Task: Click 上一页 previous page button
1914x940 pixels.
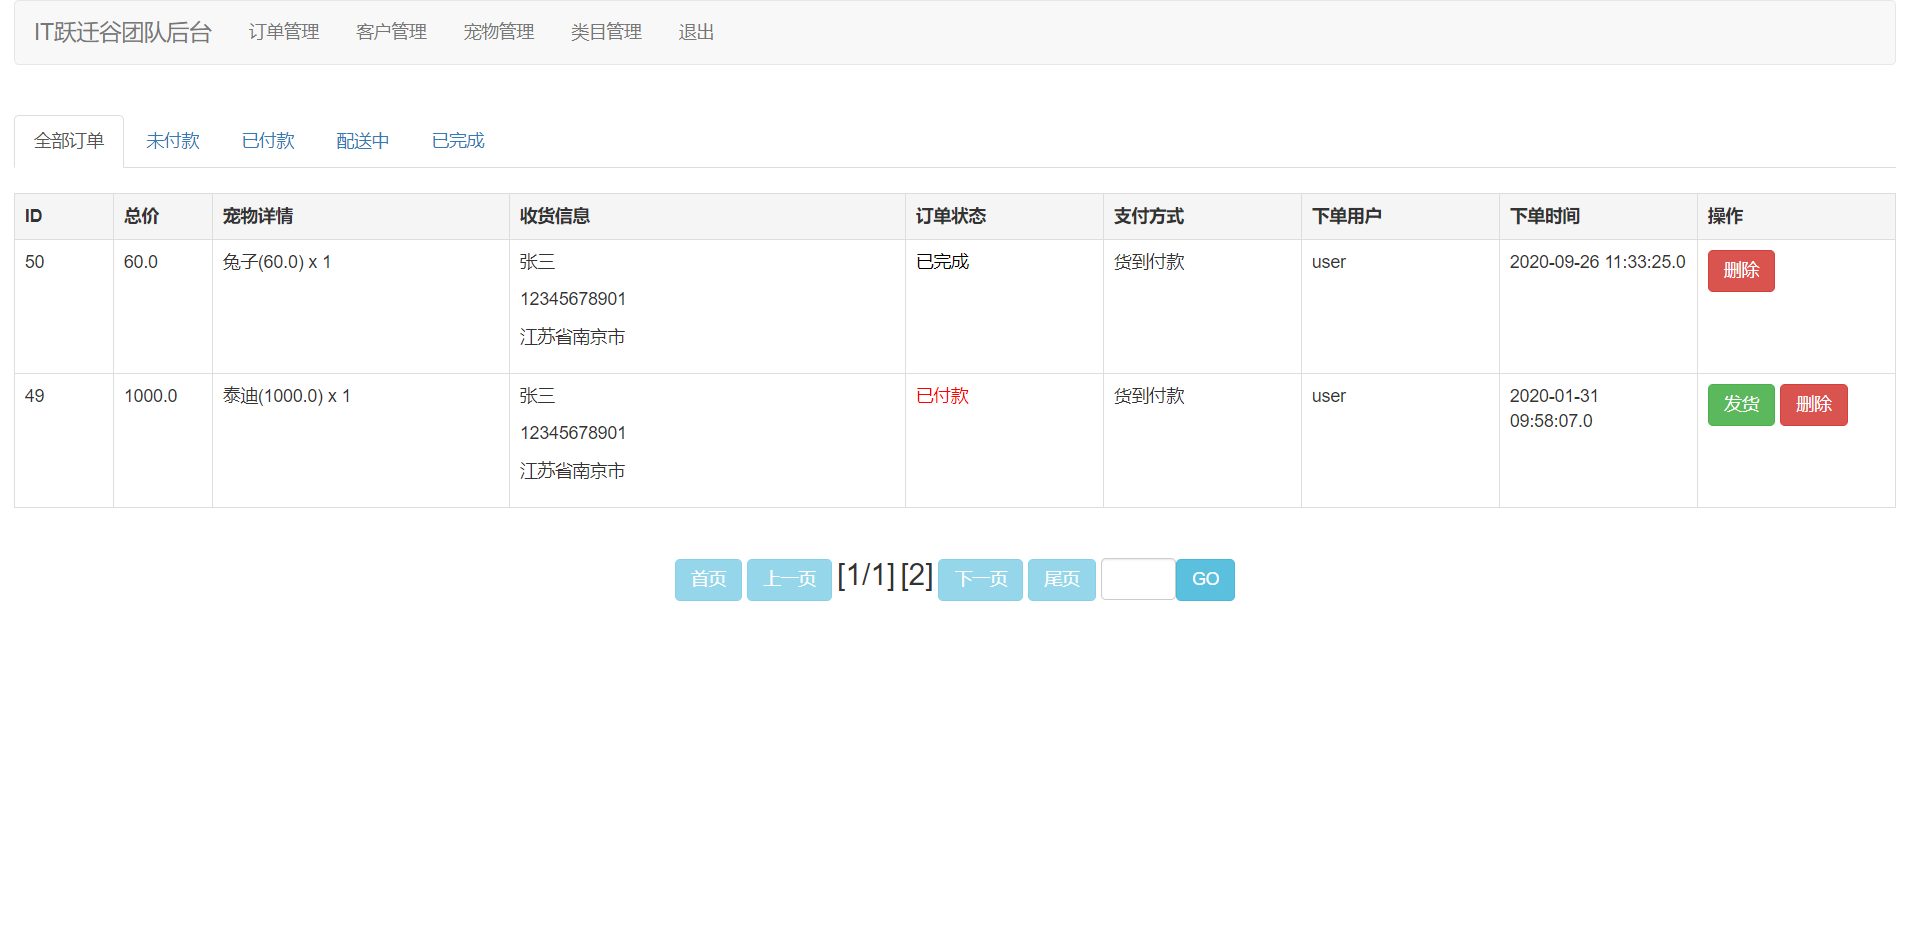Action: click(789, 580)
